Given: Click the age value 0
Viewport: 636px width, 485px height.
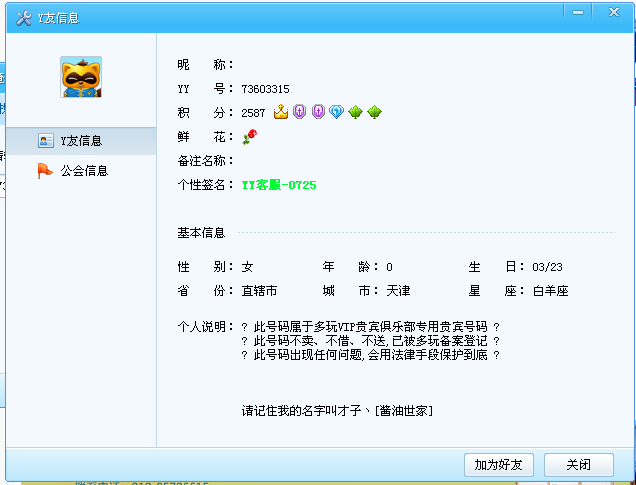Looking at the screenshot, I should [389, 267].
